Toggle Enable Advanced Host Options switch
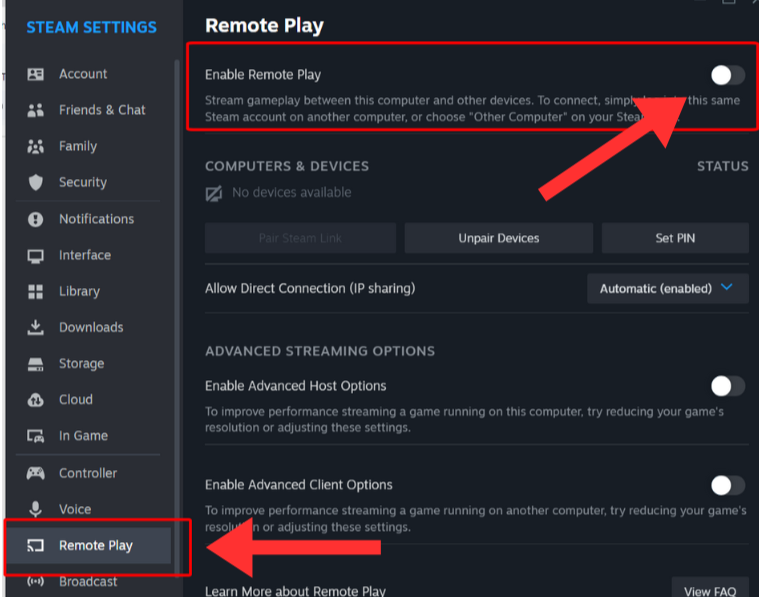Image resolution: width=759 pixels, height=597 pixels. coord(727,386)
